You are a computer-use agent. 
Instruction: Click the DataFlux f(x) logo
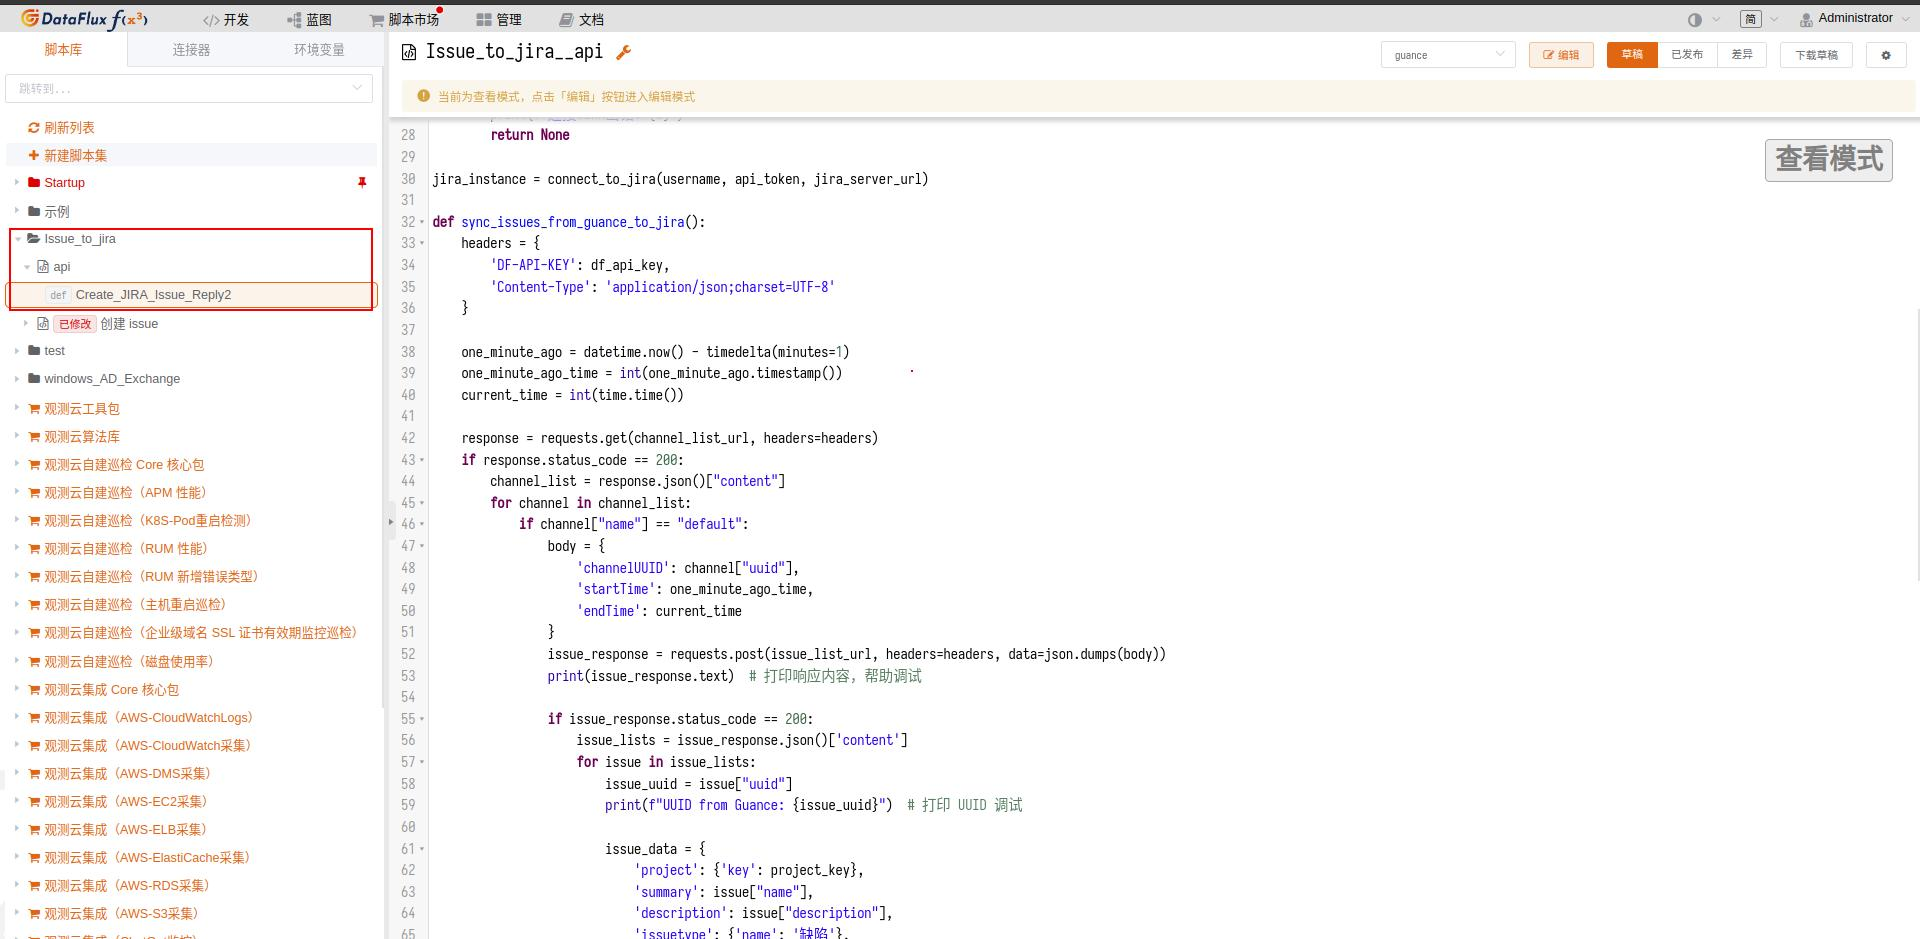(x=84, y=19)
